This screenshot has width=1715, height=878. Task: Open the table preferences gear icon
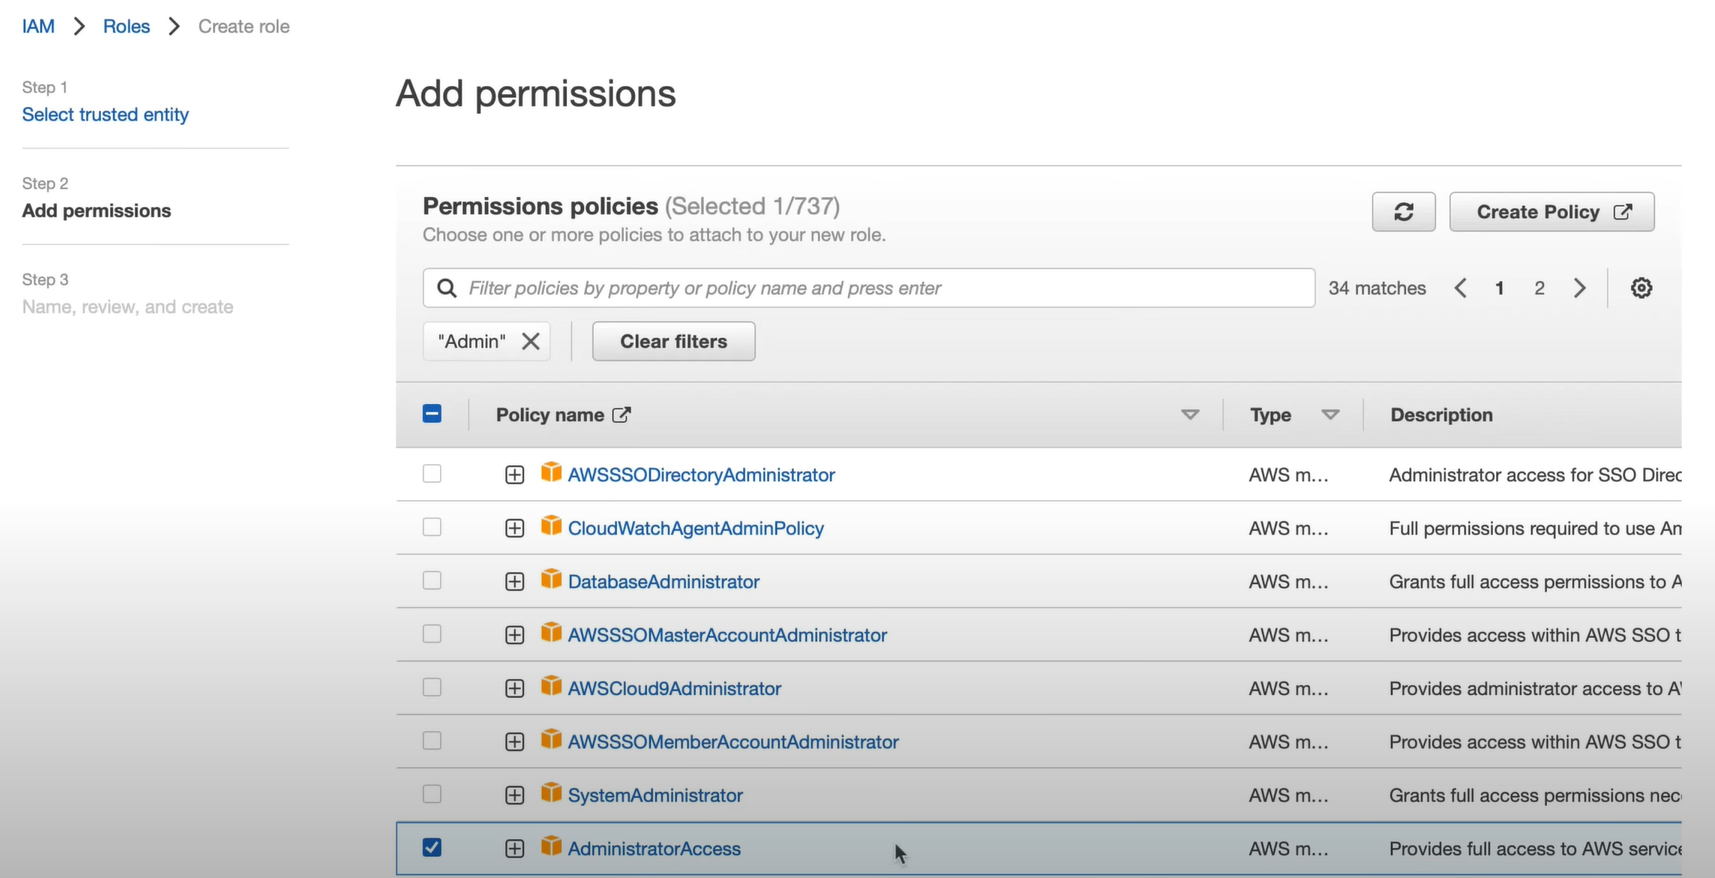(x=1641, y=288)
